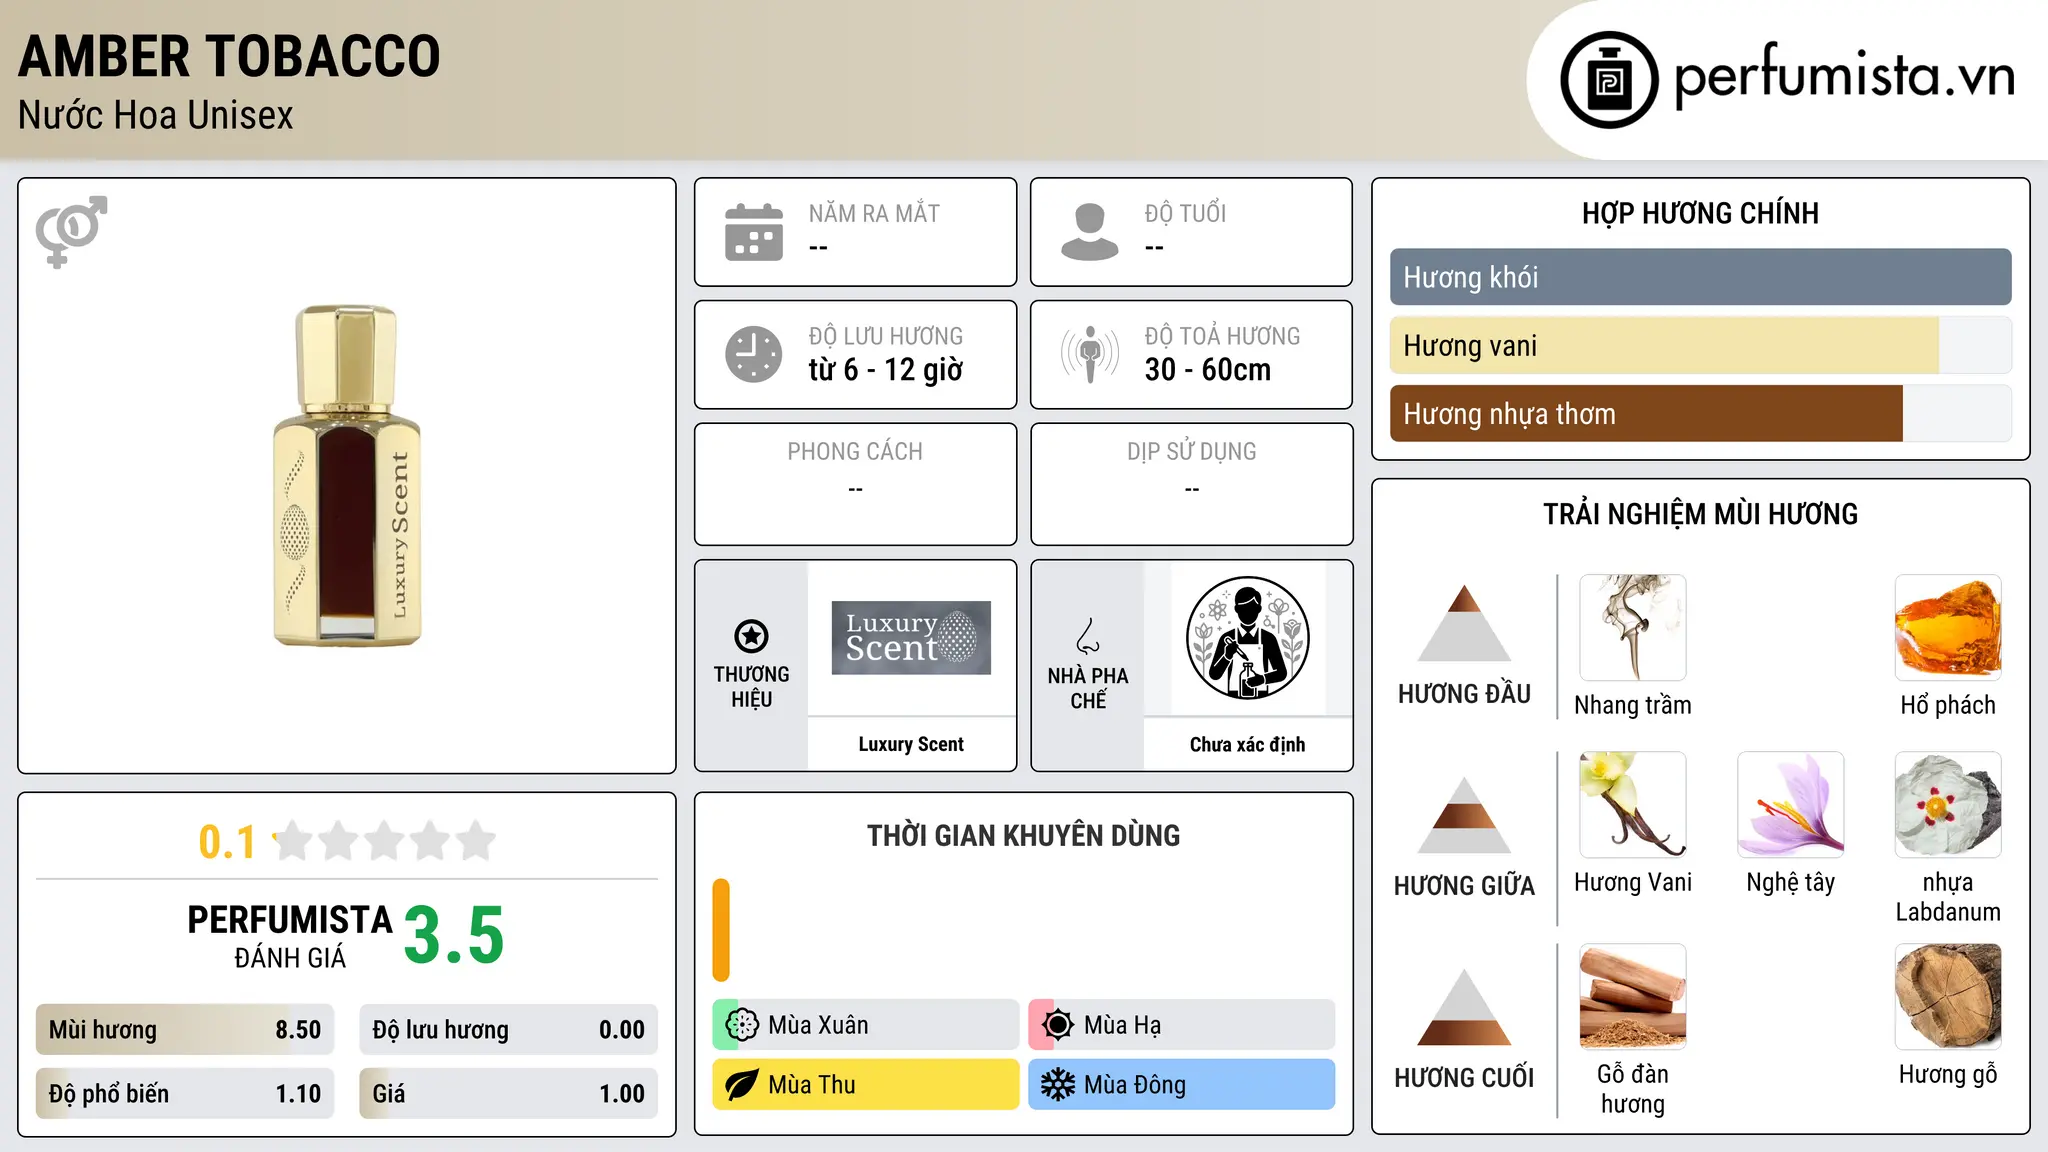Click the five-star rating row
This screenshot has width=2048, height=1152.
point(385,841)
